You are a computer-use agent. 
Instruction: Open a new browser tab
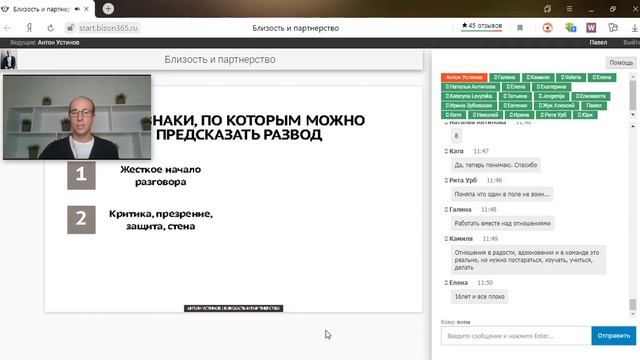click(x=108, y=9)
